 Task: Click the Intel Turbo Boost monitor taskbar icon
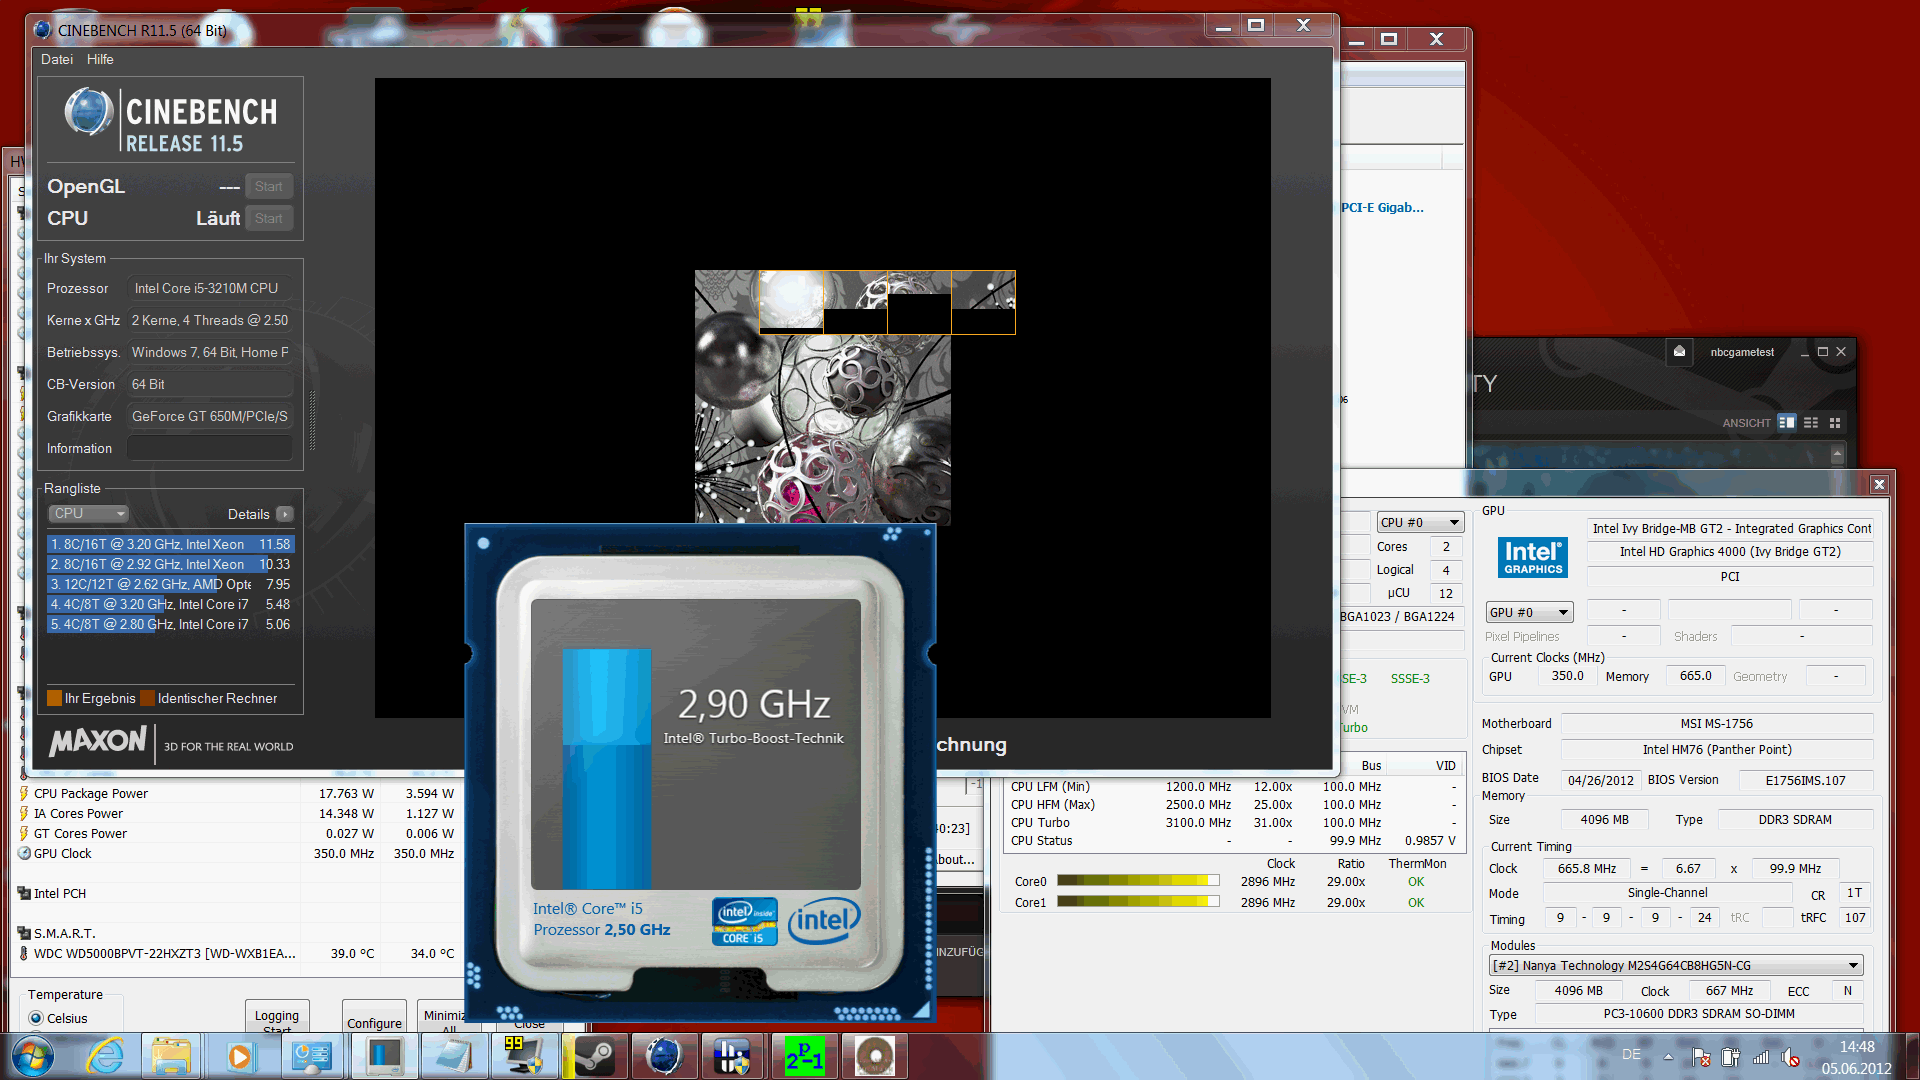[384, 1056]
